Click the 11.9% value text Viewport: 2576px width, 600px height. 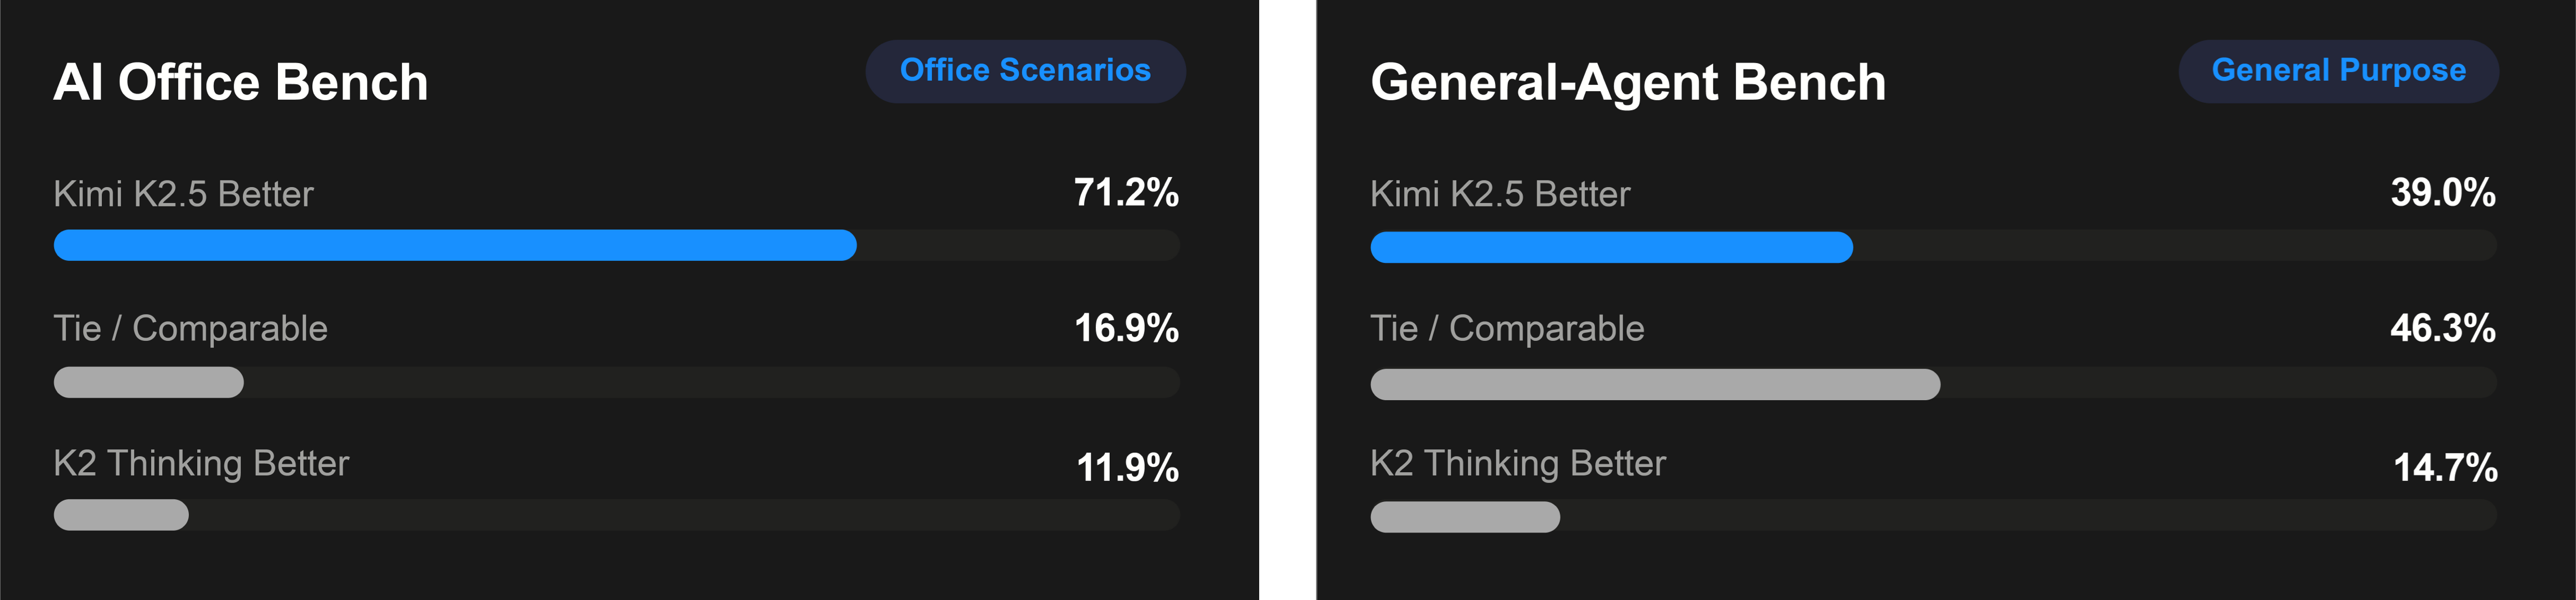point(1127,467)
